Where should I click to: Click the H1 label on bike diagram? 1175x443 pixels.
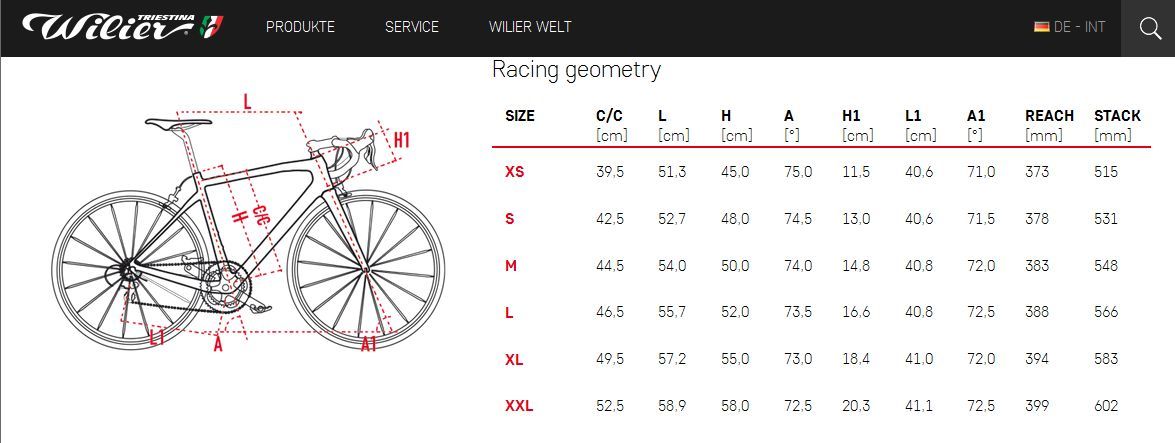pyautogui.click(x=401, y=140)
